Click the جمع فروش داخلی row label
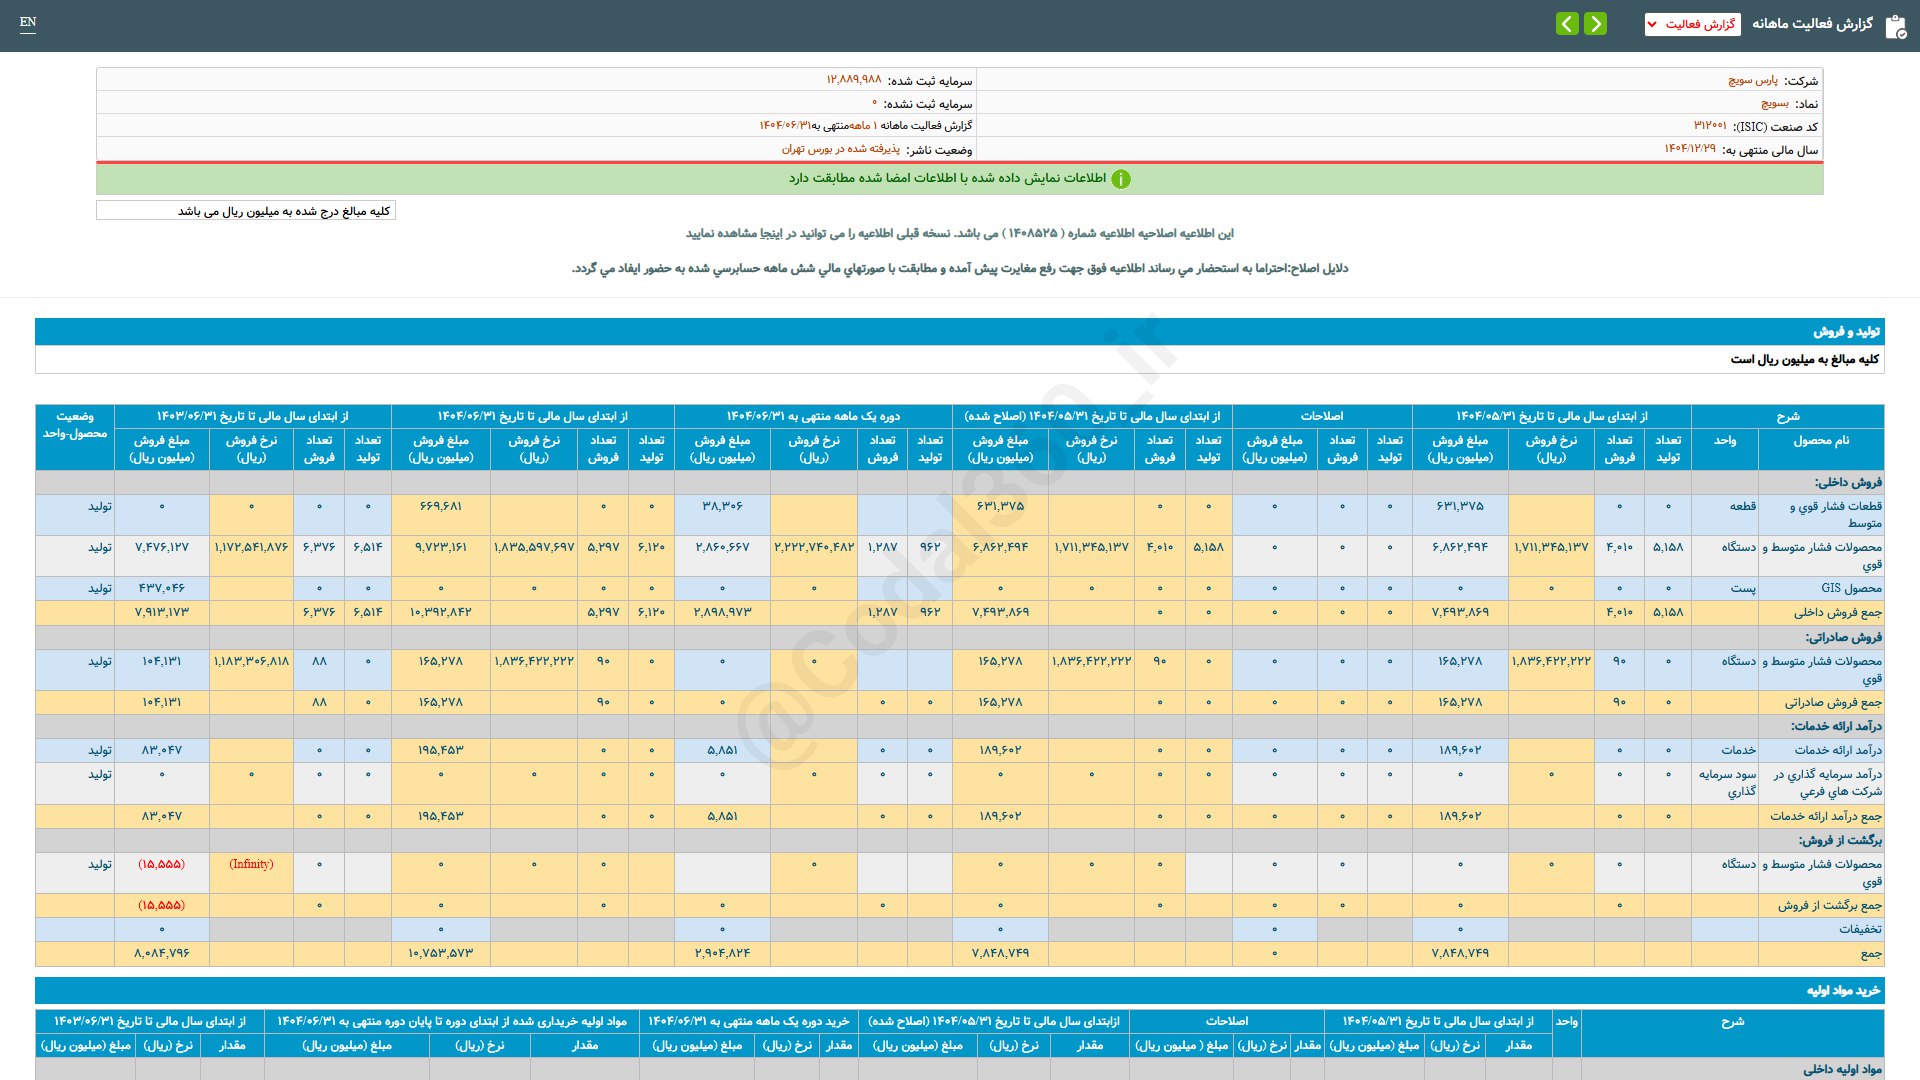Image resolution: width=1920 pixels, height=1080 pixels. (1837, 612)
